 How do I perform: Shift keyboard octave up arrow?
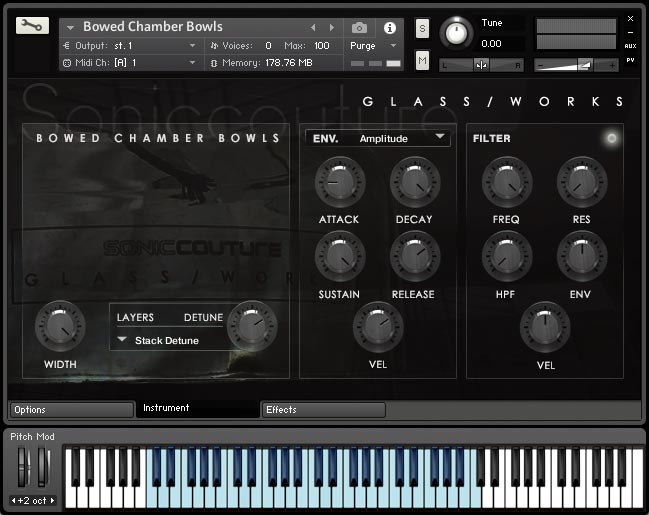pos(53,501)
